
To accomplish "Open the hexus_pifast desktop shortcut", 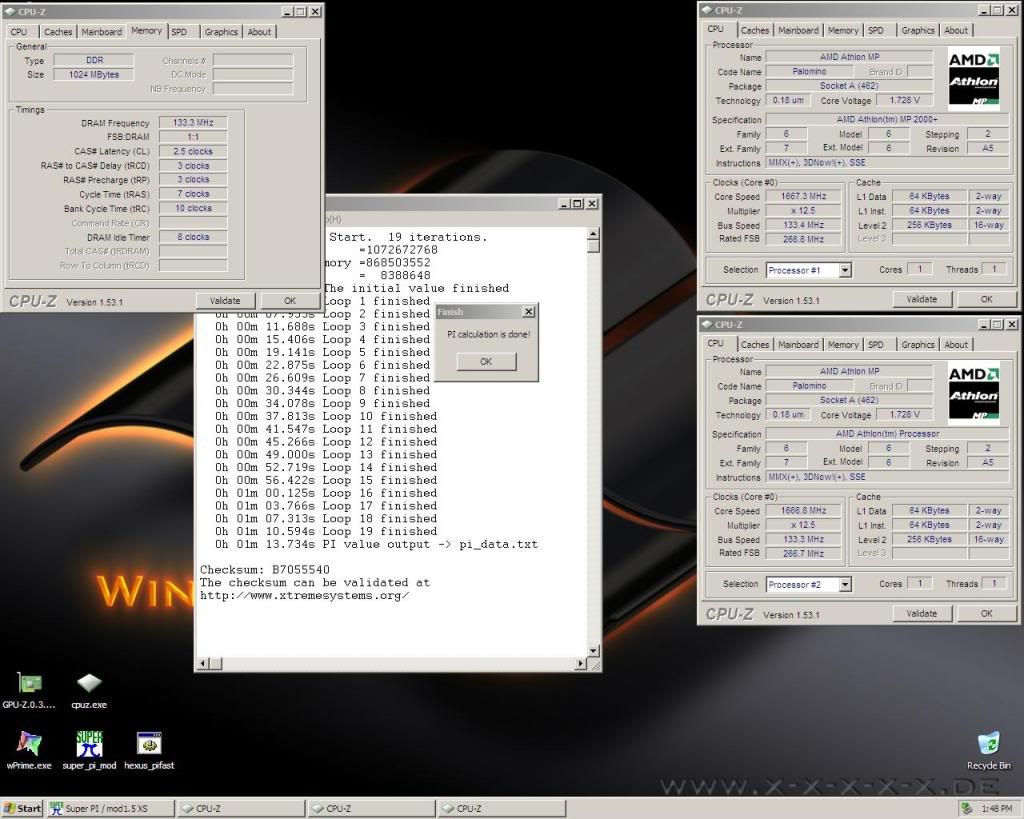I will pyautogui.click(x=149, y=750).
